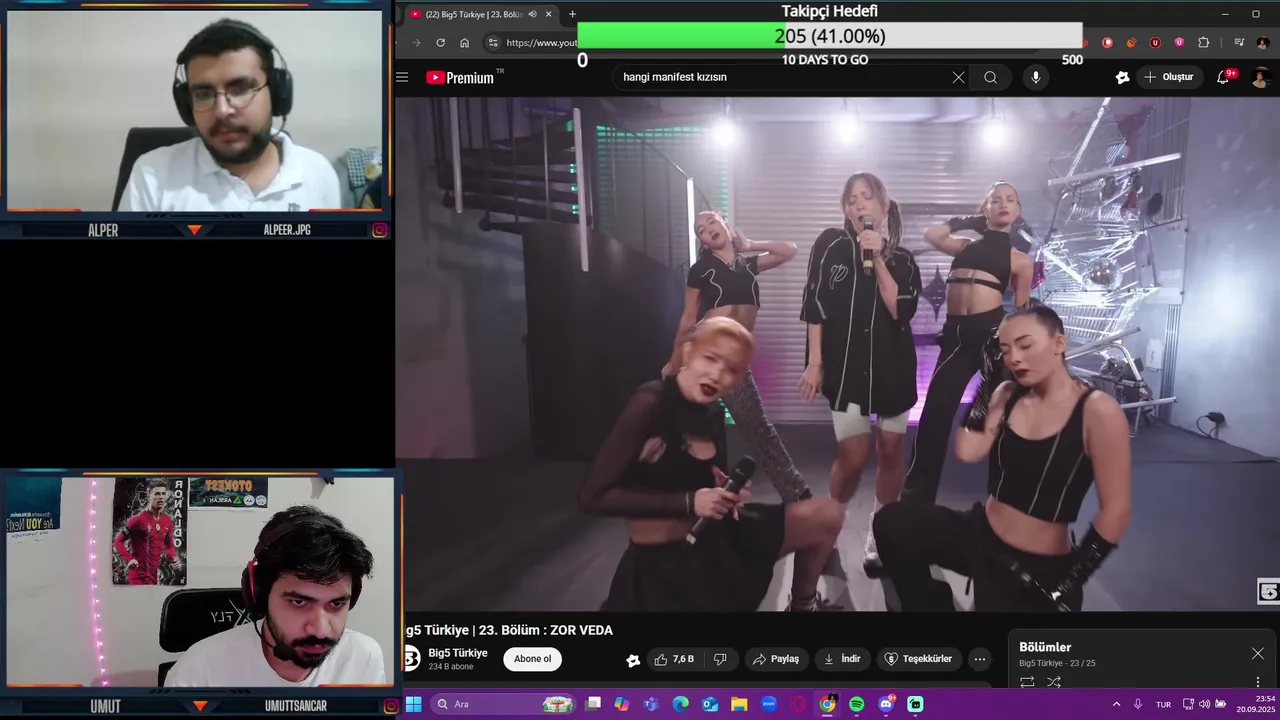Click the Instagram icon beside ALPEER.JPG
The height and width of the screenshot is (720, 1280).
380,230
